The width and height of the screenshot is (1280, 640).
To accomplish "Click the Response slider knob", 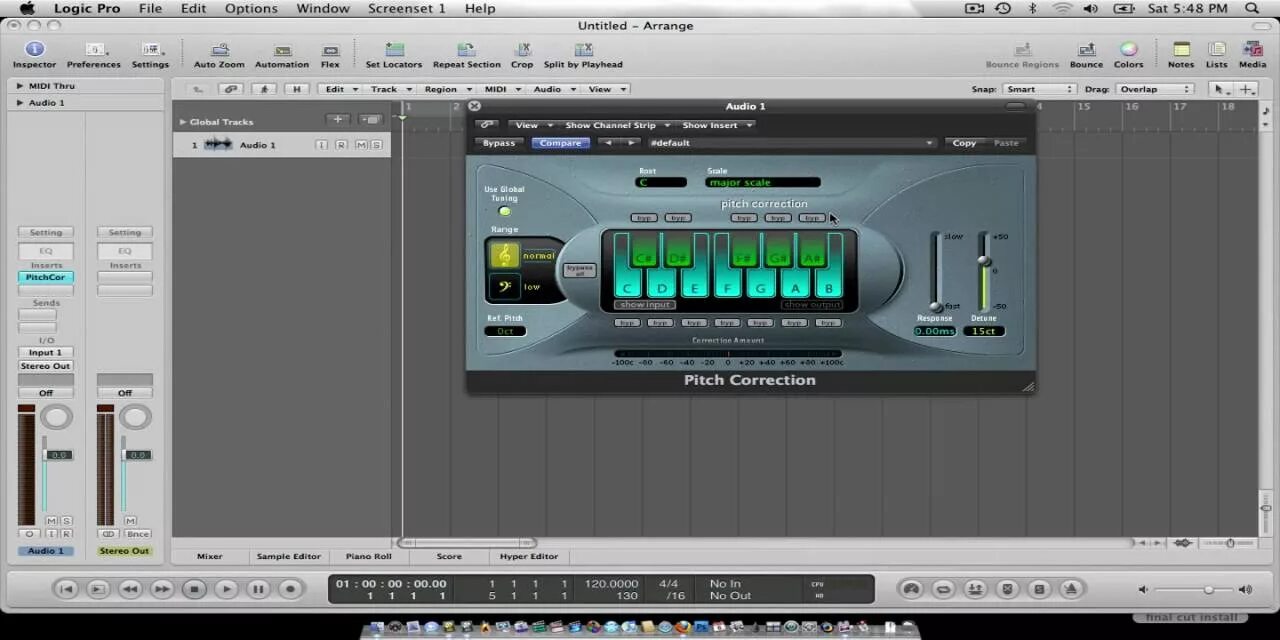I will (x=937, y=306).
